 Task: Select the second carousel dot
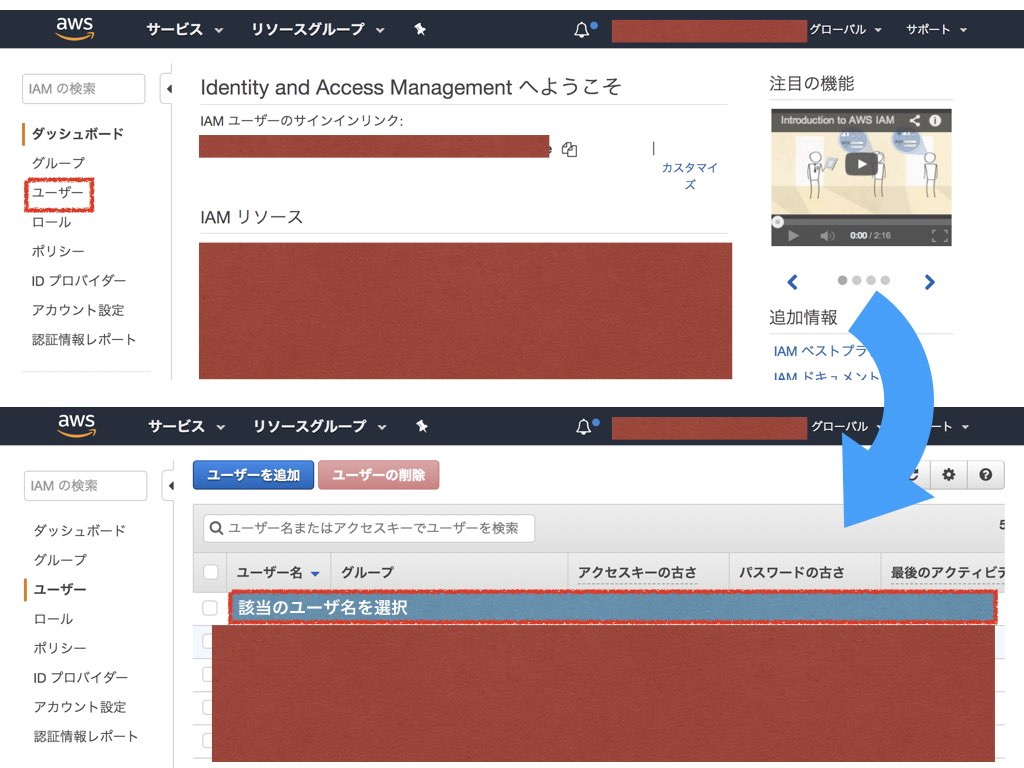[x=857, y=280]
